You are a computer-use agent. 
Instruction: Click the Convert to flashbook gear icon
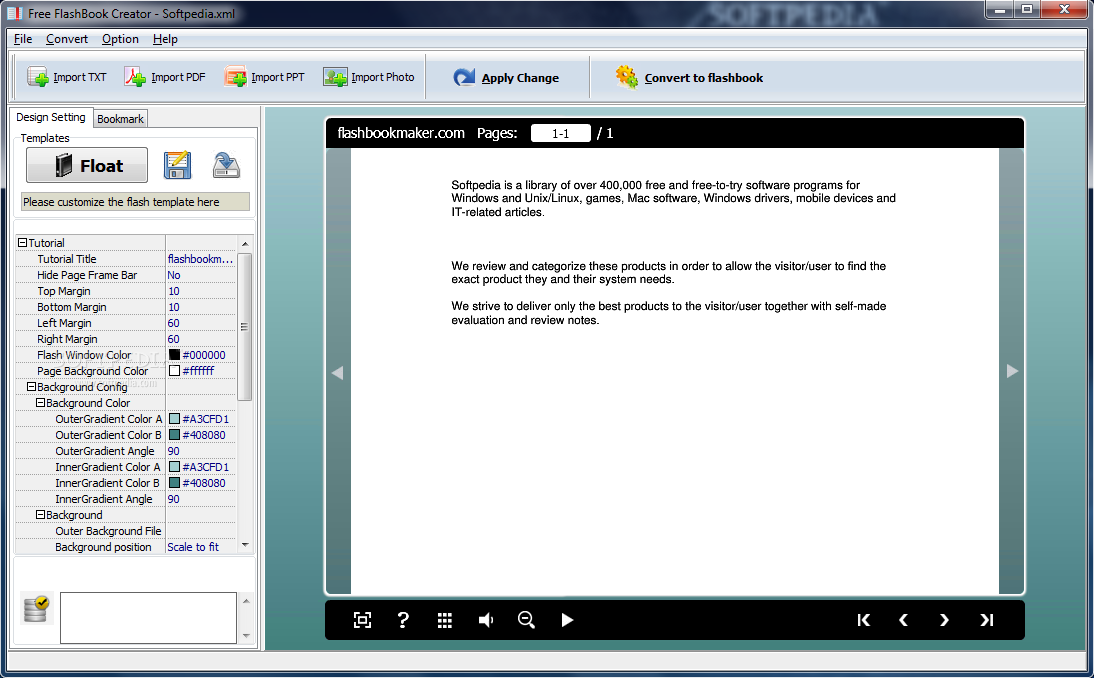627,77
